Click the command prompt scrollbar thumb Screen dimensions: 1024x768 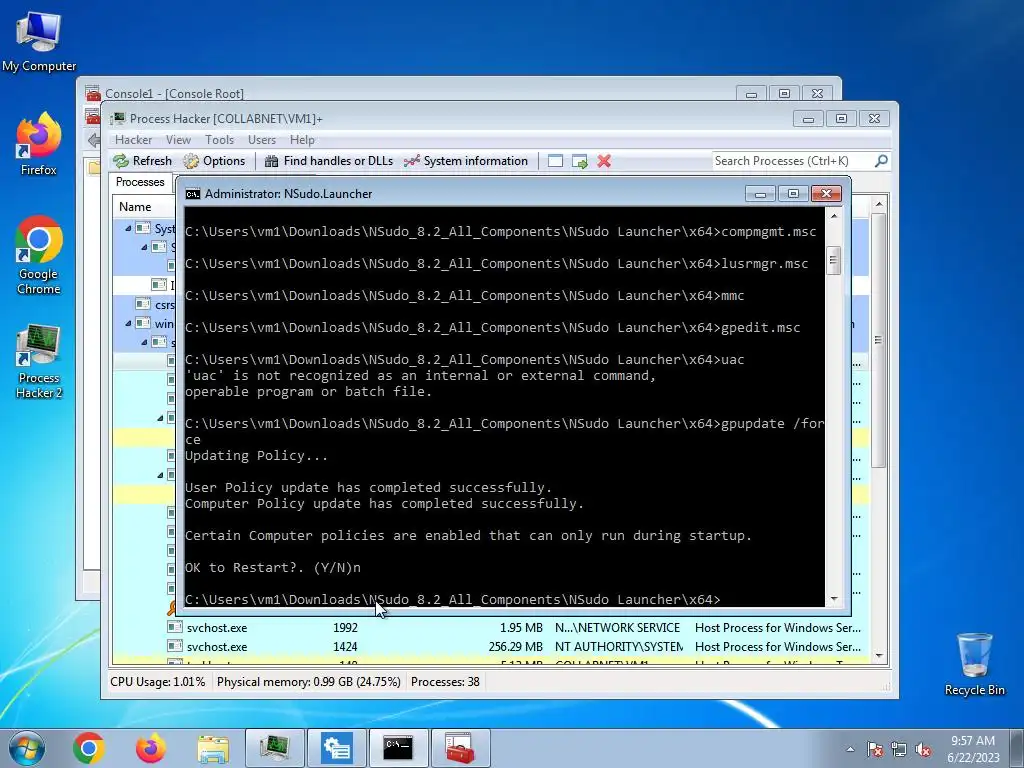pos(833,261)
